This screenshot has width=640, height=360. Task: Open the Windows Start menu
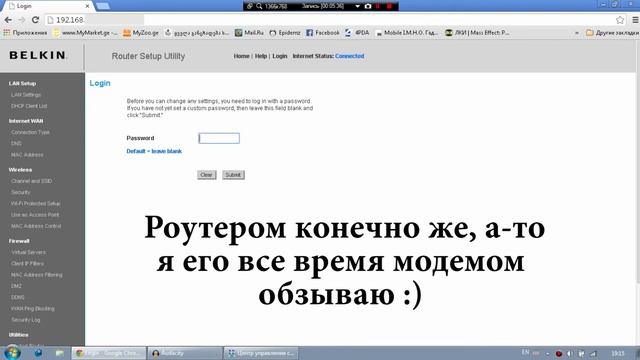(x=12, y=353)
